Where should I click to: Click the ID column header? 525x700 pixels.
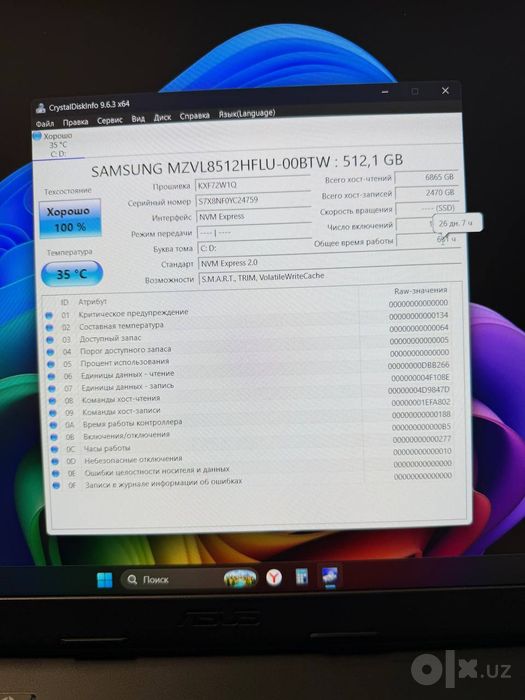click(65, 302)
